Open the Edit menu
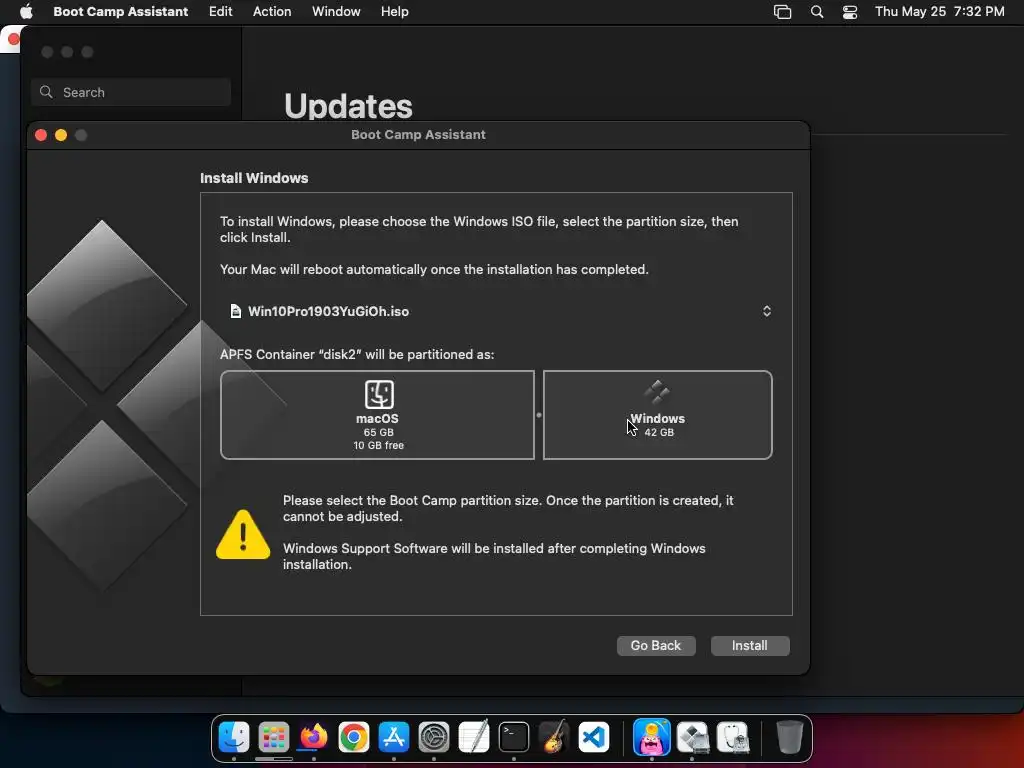This screenshot has width=1024, height=768. pyautogui.click(x=221, y=11)
